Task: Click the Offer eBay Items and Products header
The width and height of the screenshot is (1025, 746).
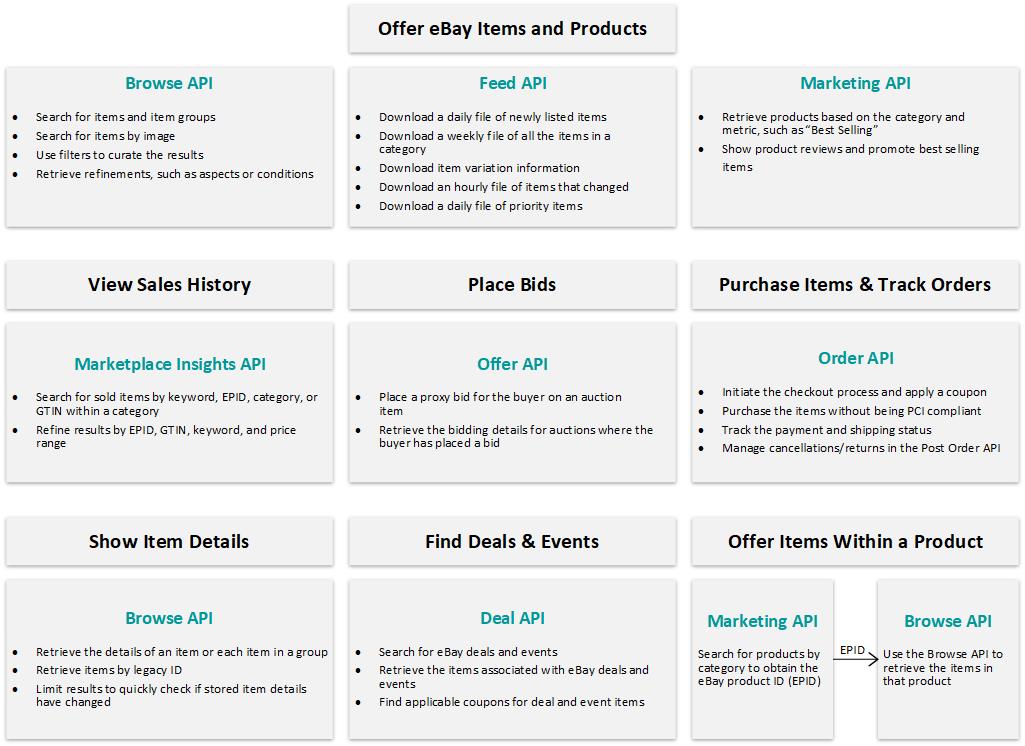Action: point(512,29)
